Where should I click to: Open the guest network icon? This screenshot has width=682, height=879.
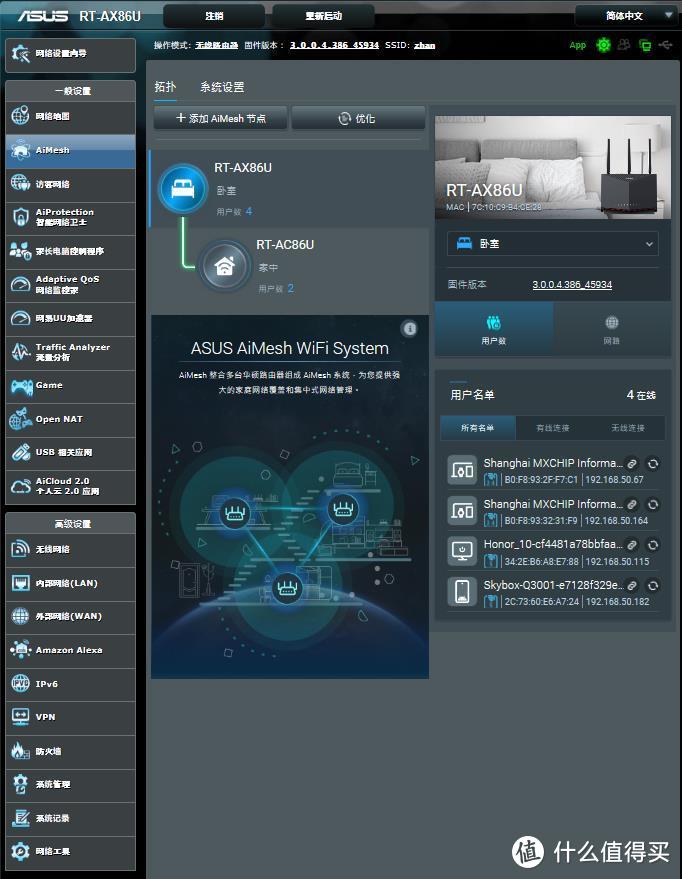pyautogui.click(x=21, y=183)
